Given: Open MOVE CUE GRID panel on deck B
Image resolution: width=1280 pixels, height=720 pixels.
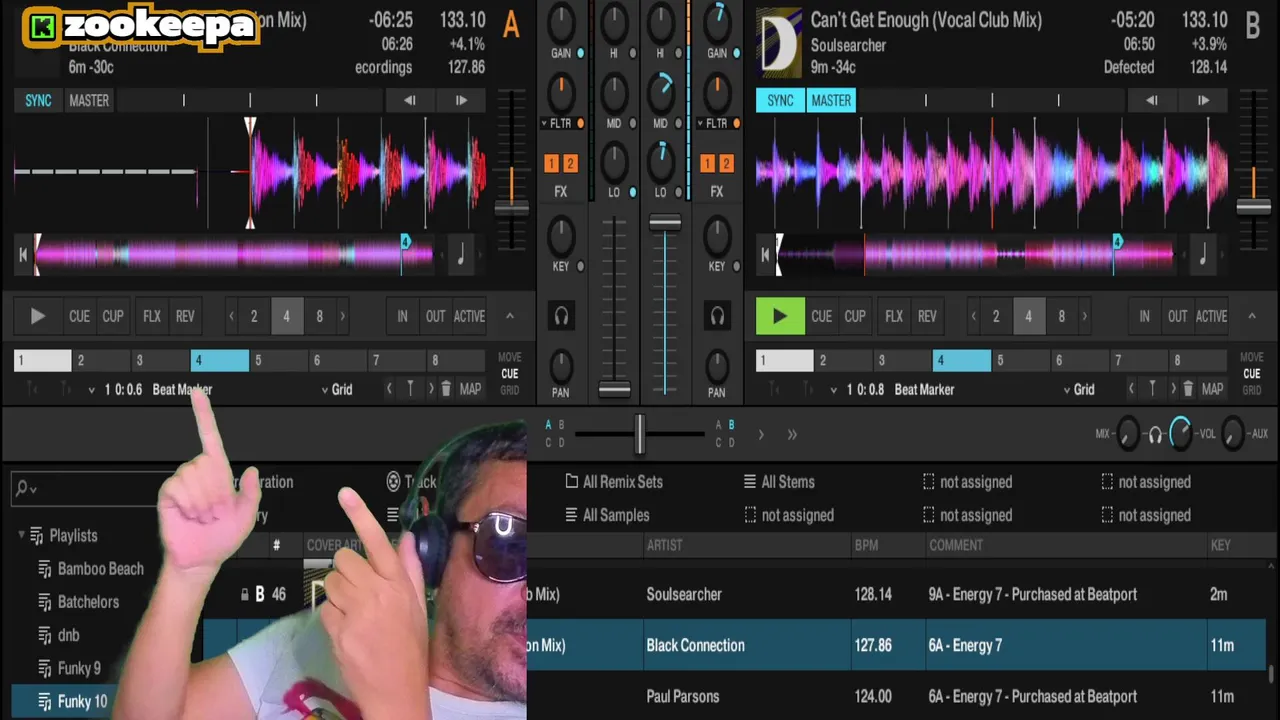Looking at the screenshot, I should point(1252,373).
